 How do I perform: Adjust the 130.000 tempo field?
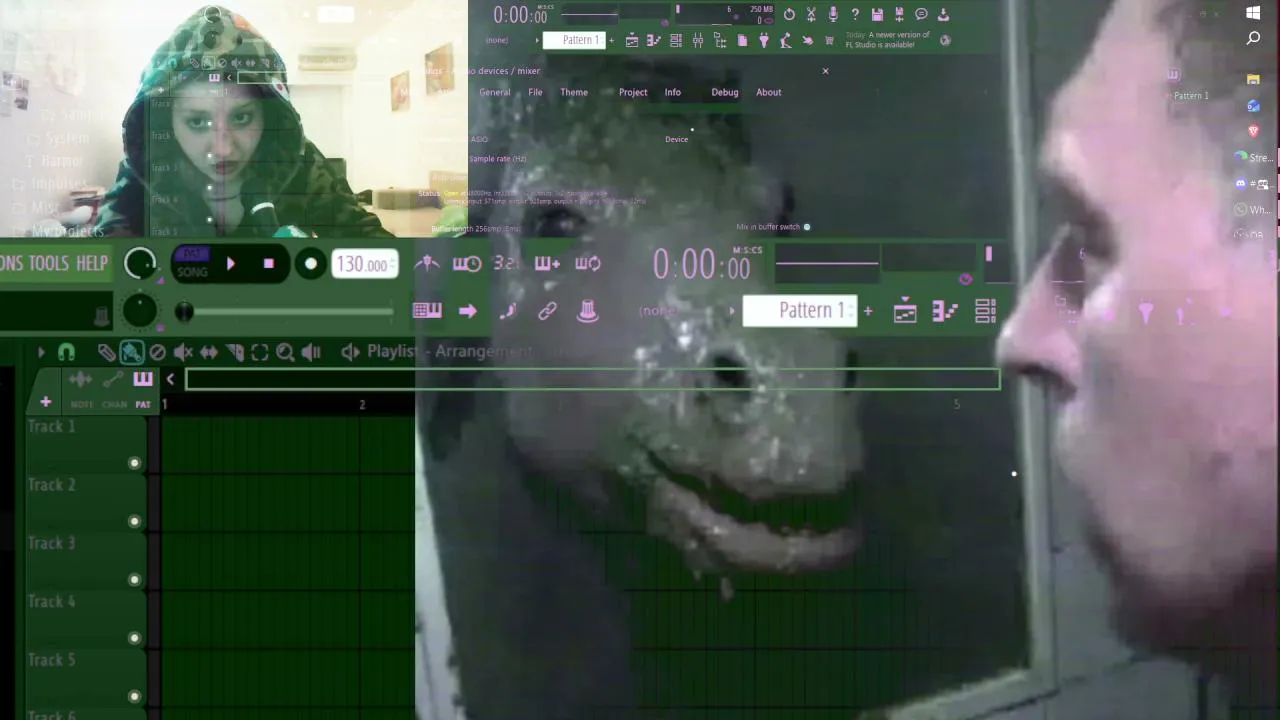(364, 264)
